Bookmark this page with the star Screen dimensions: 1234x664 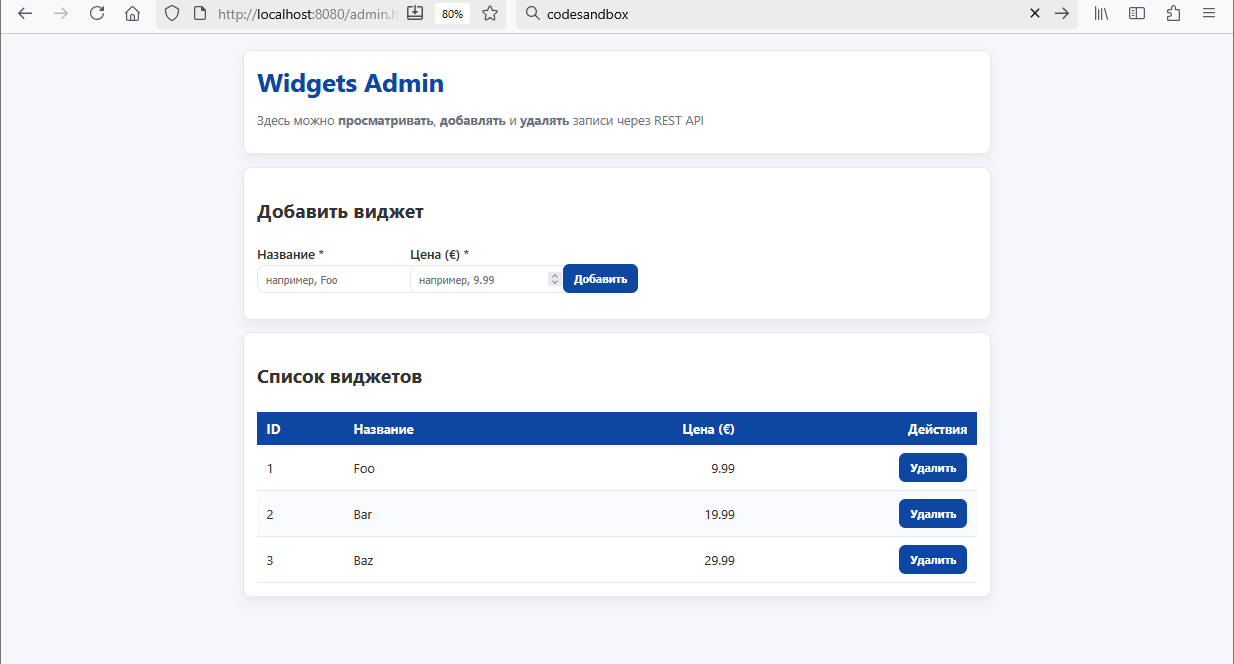(x=490, y=14)
